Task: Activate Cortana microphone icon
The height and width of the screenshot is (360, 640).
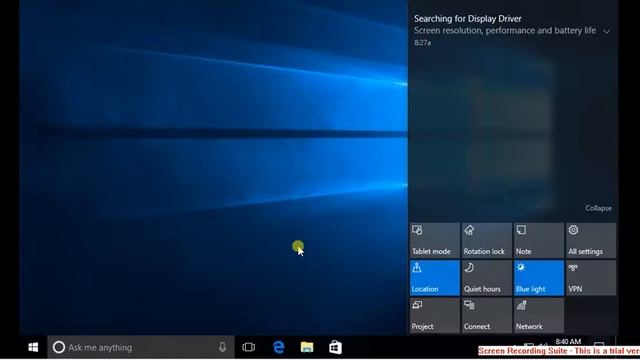Action: coord(222,347)
